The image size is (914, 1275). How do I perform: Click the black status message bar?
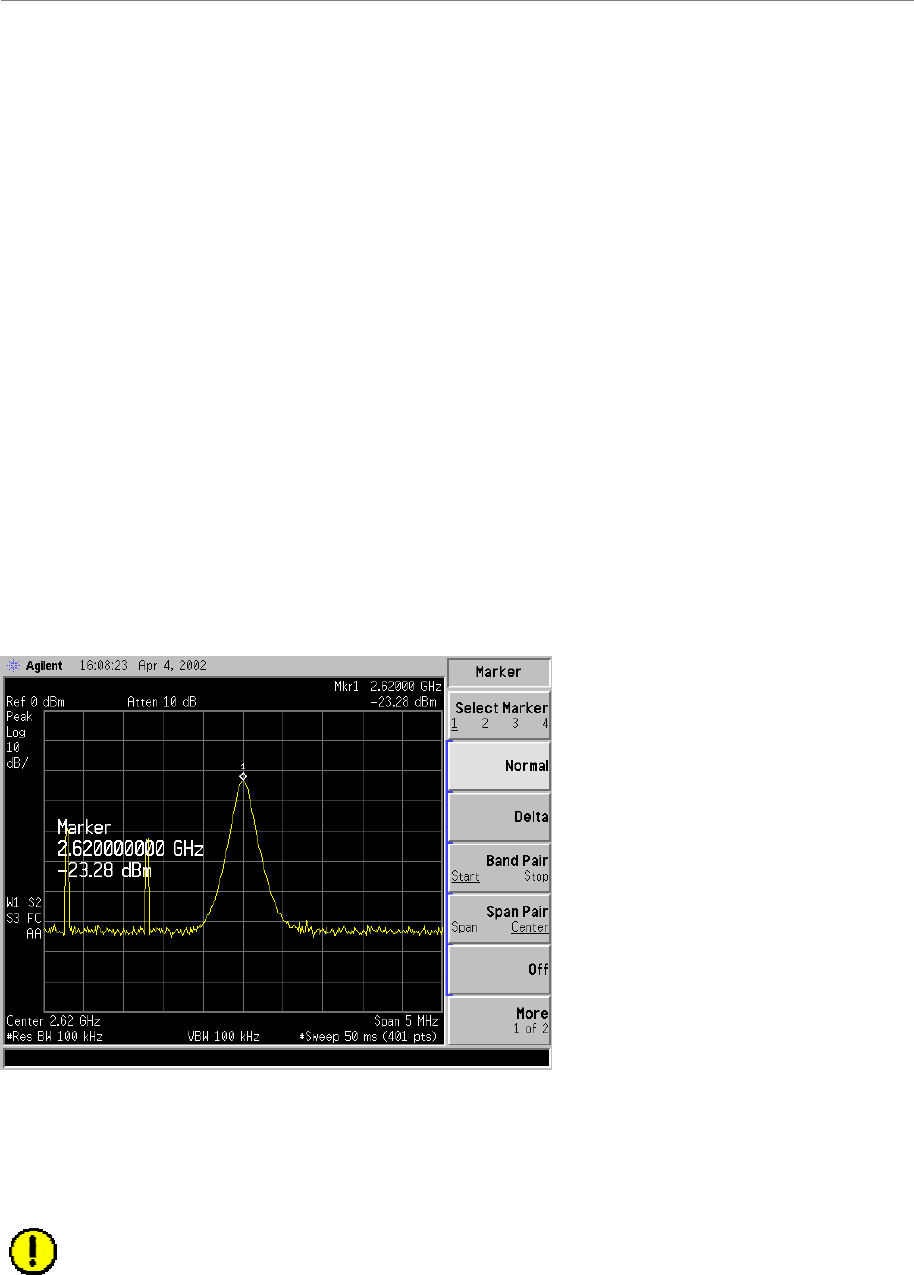[277, 1057]
